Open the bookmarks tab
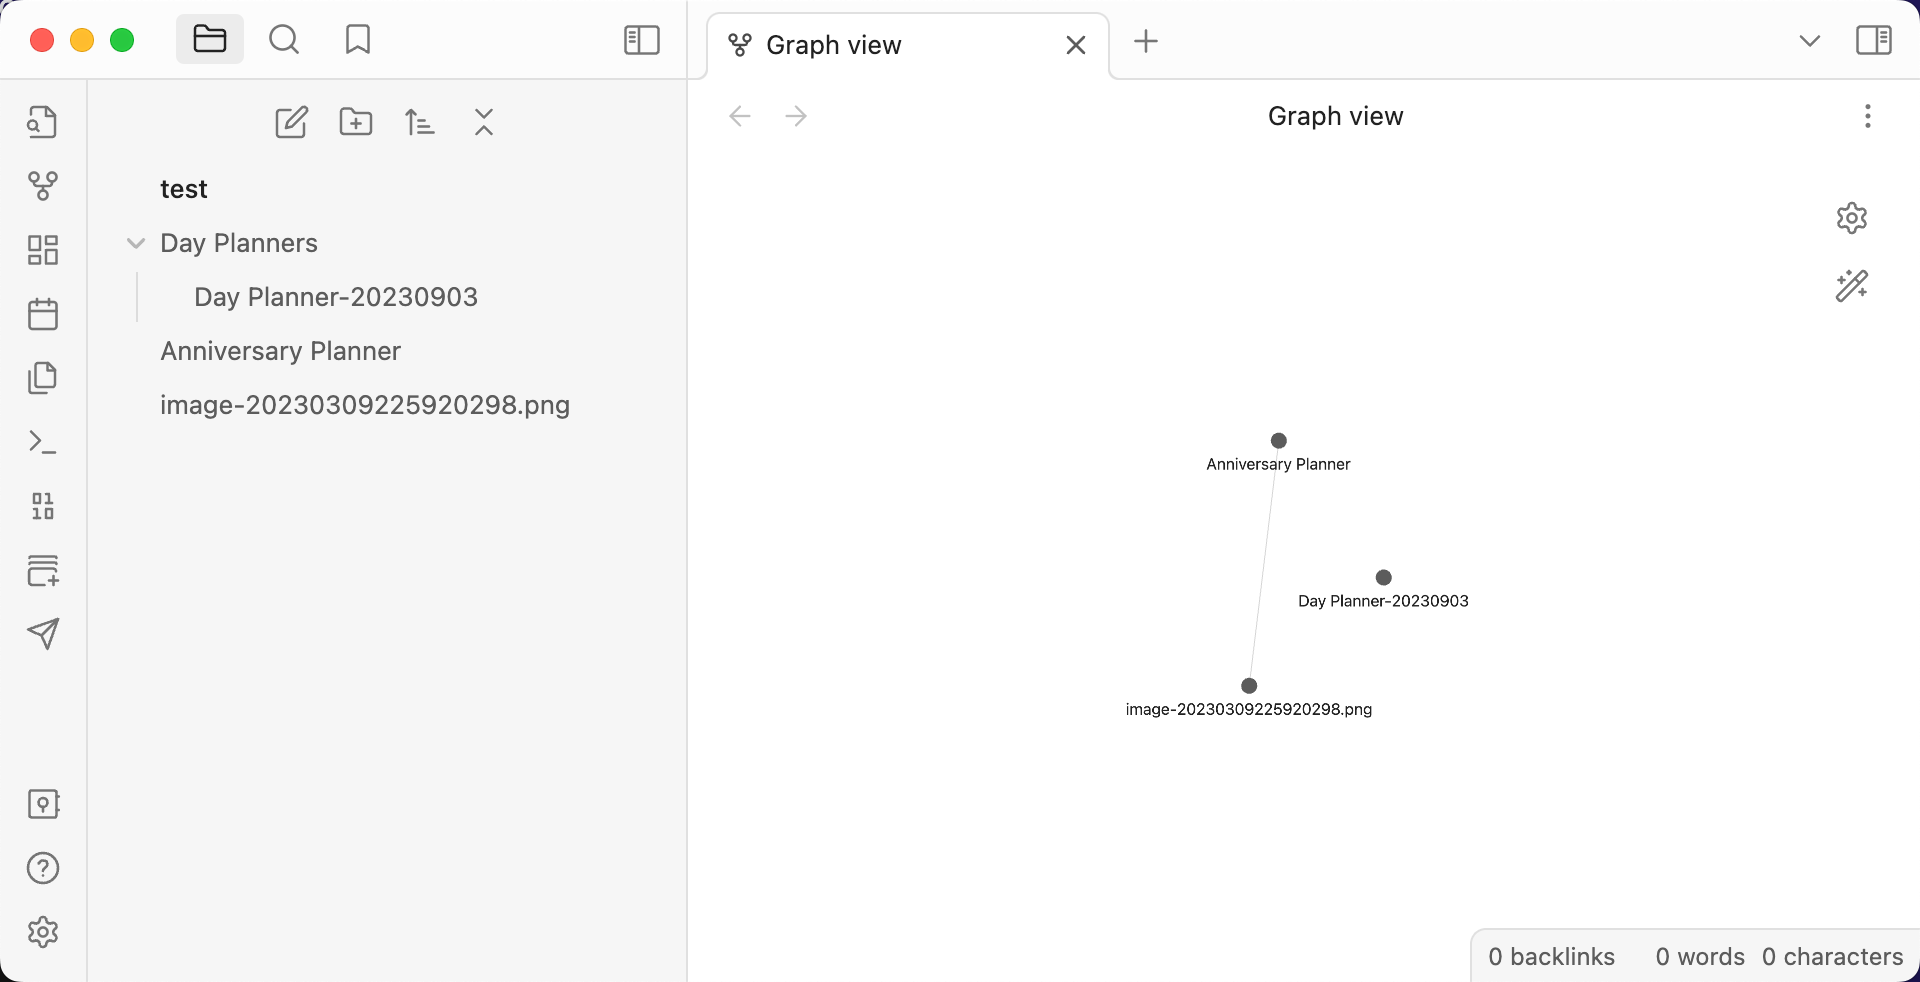This screenshot has width=1920, height=982. tap(358, 40)
